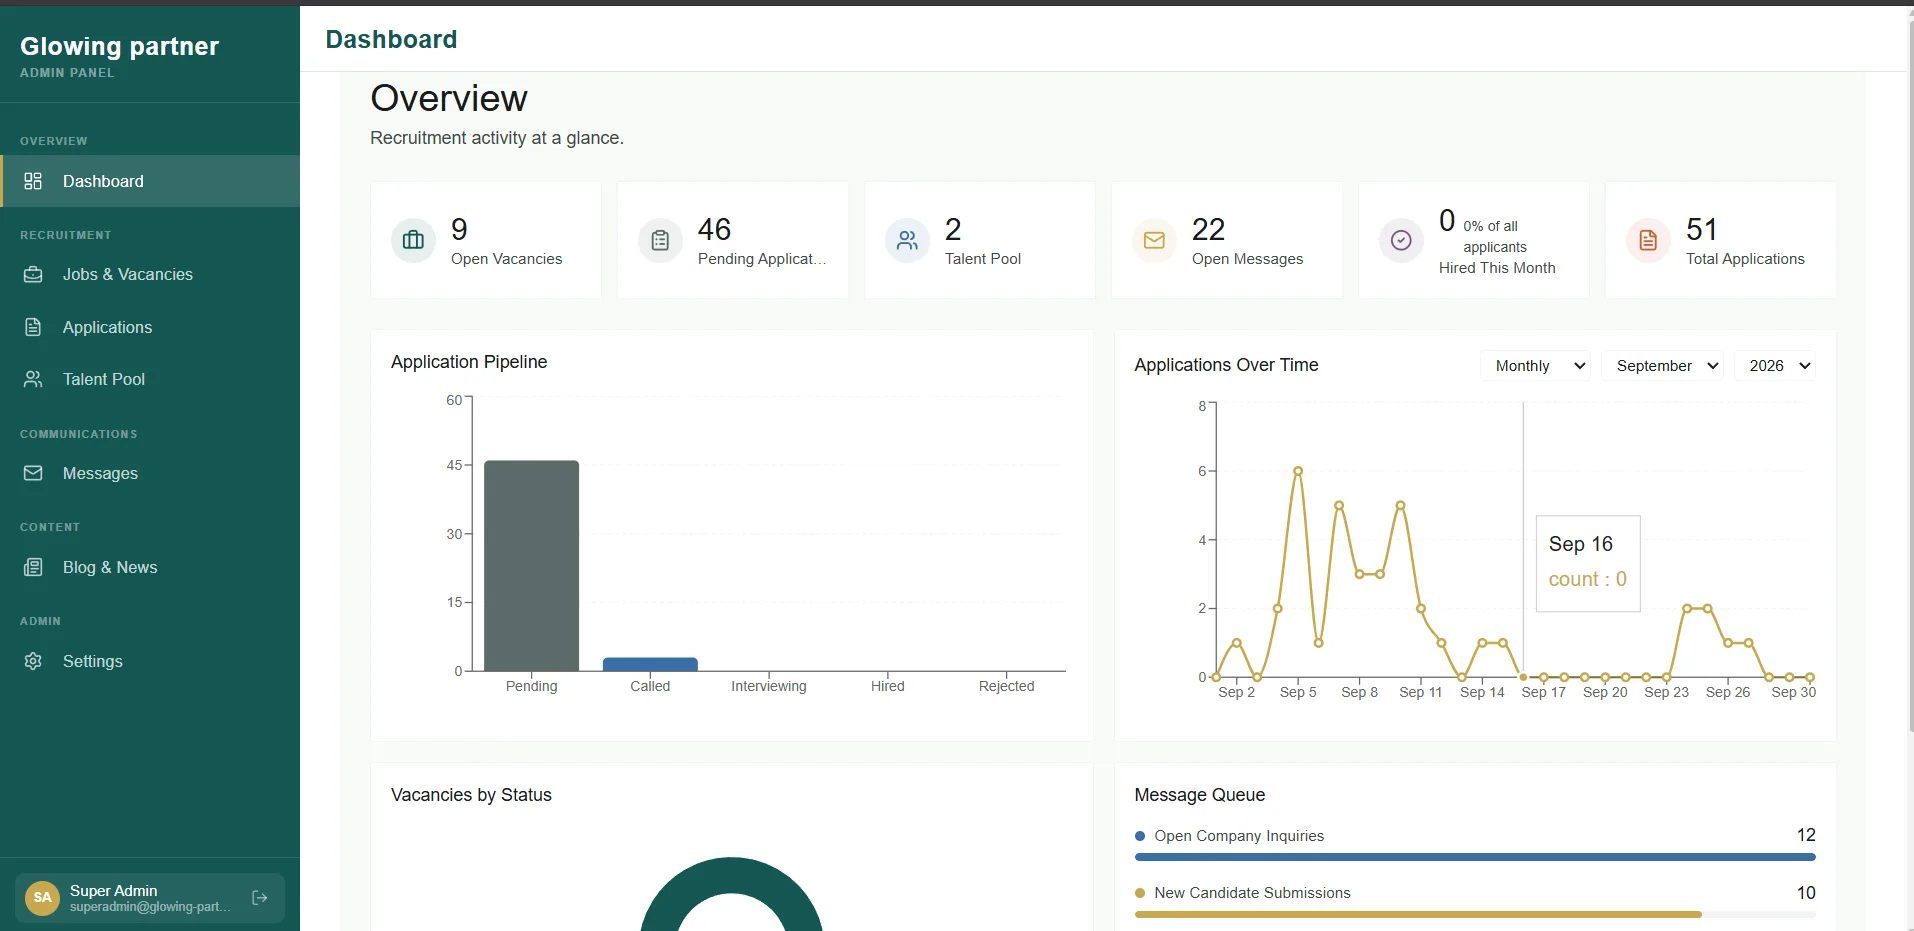Click the logout icon beside Super Admin
Screen dimensions: 1914x931
point(260,898)
